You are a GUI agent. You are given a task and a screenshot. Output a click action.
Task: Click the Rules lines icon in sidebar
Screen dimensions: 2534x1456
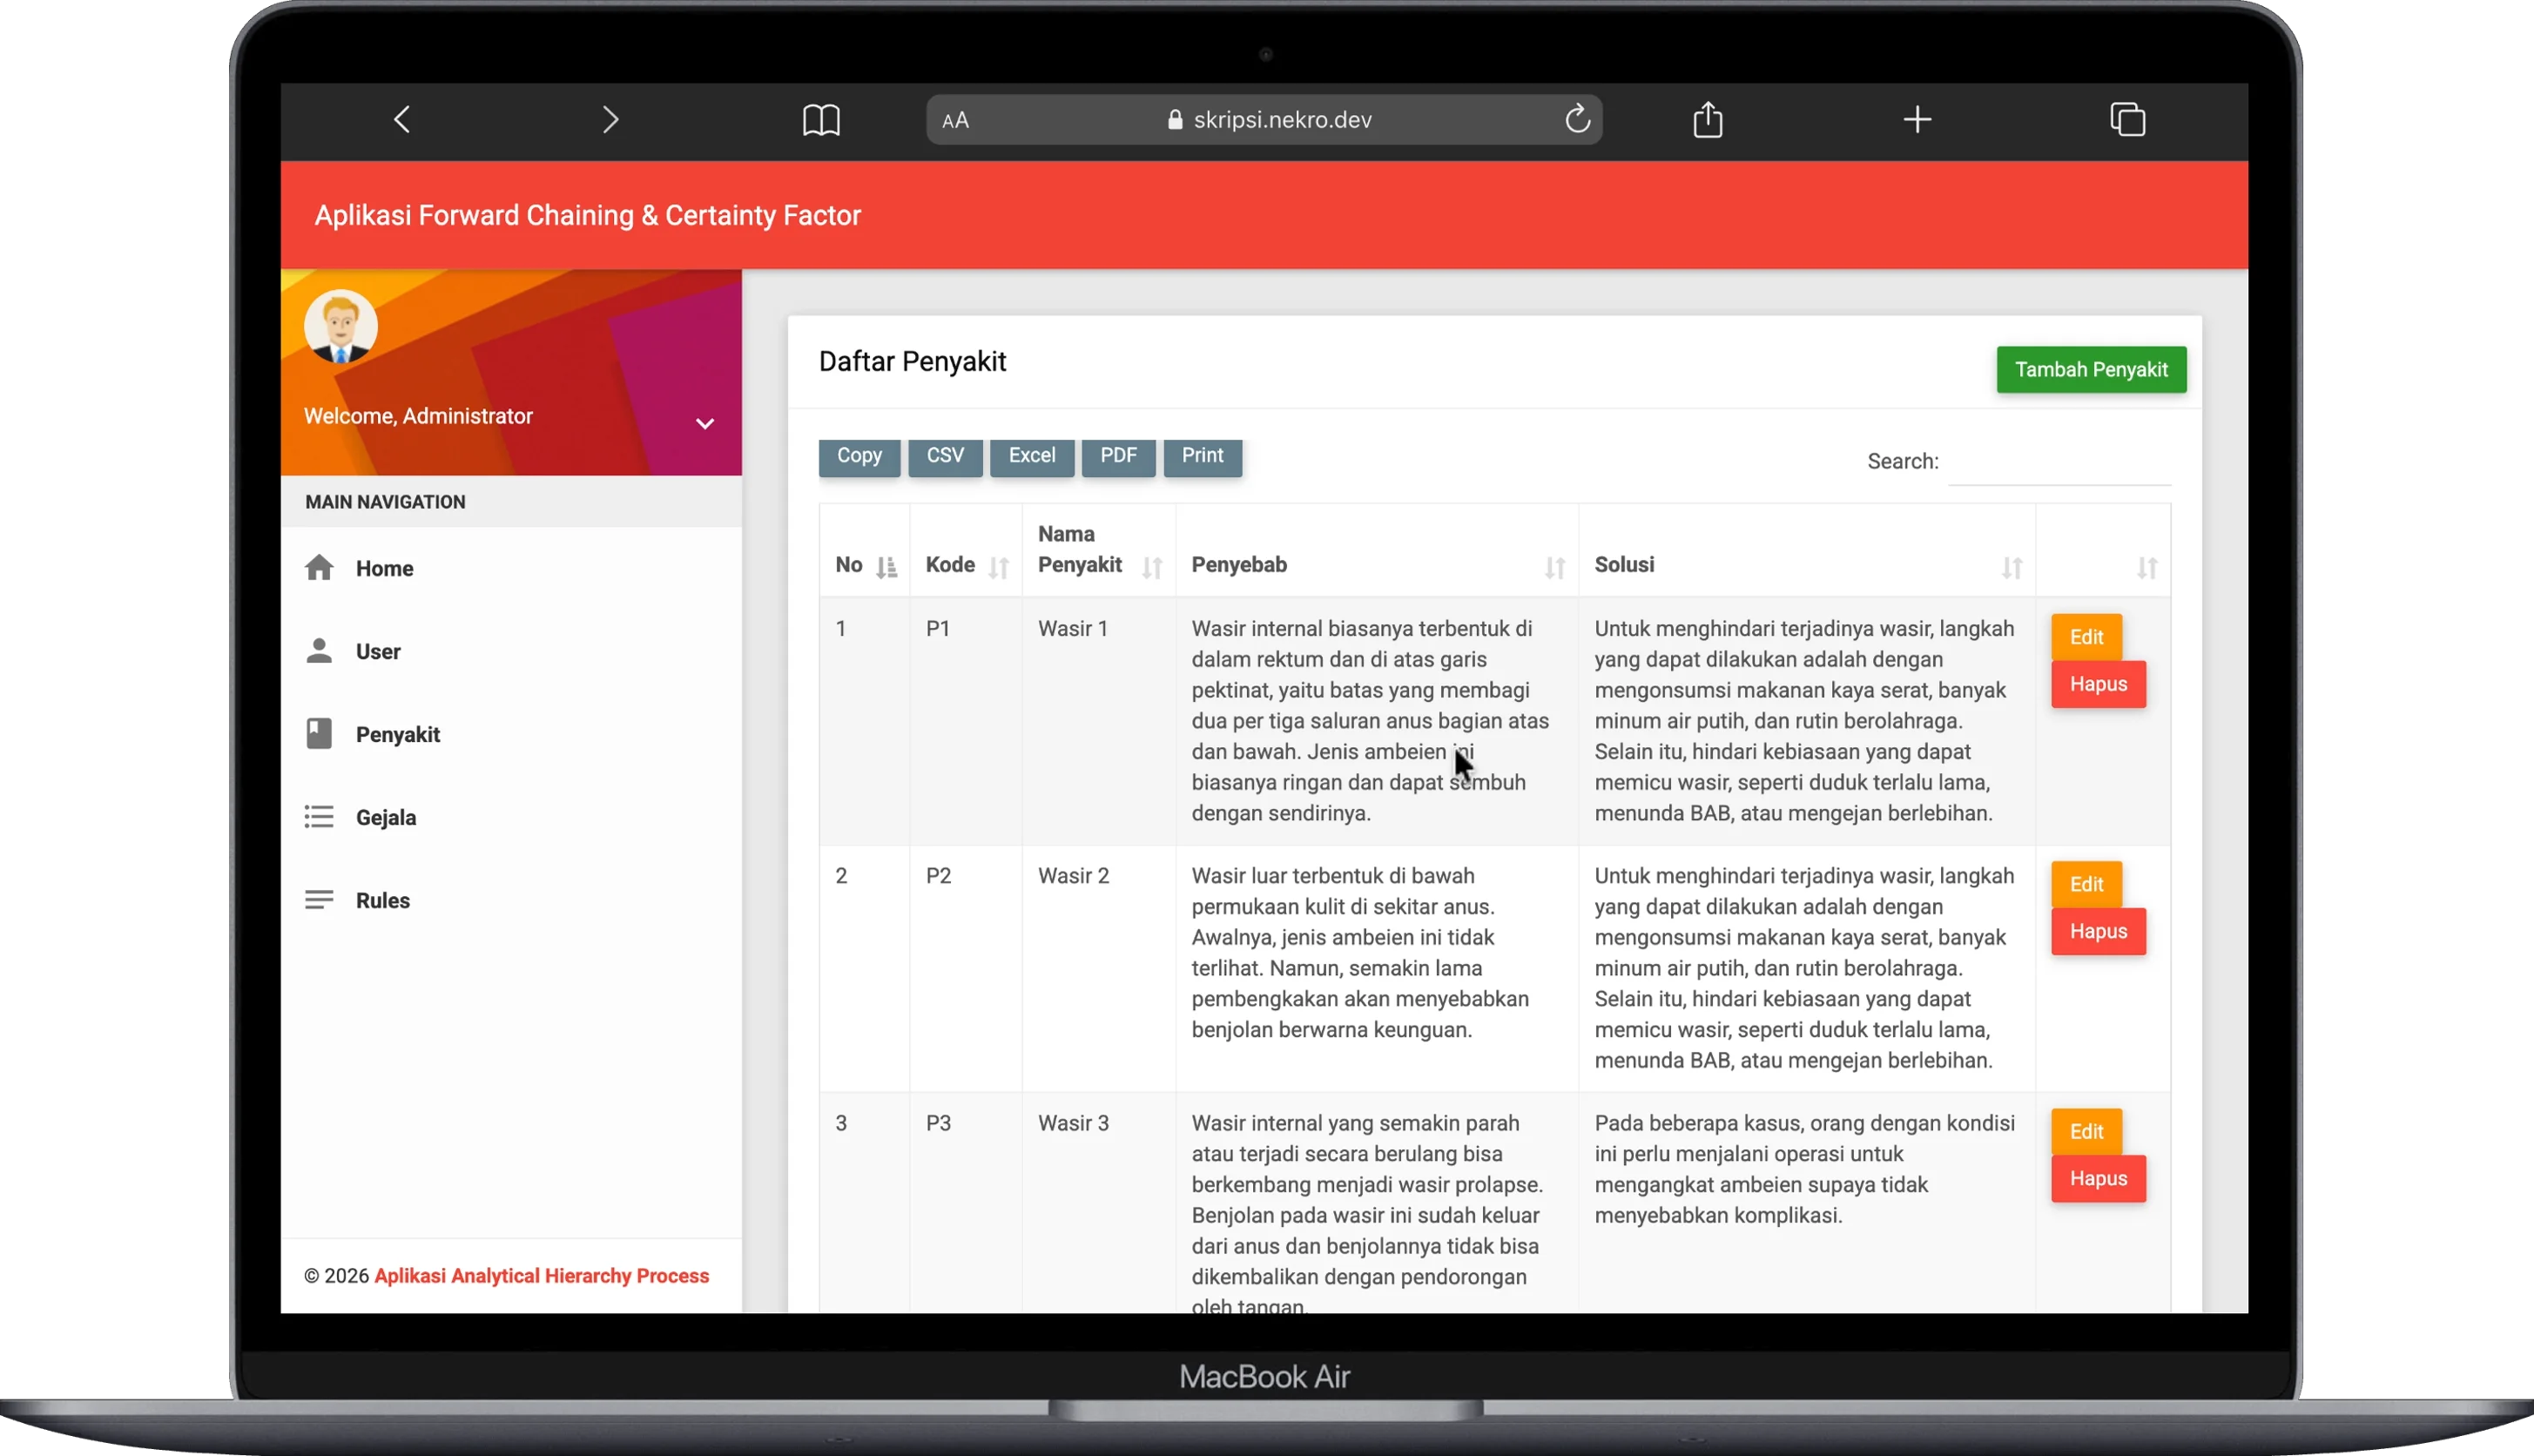pyautogui.click(x=319, y=900)
